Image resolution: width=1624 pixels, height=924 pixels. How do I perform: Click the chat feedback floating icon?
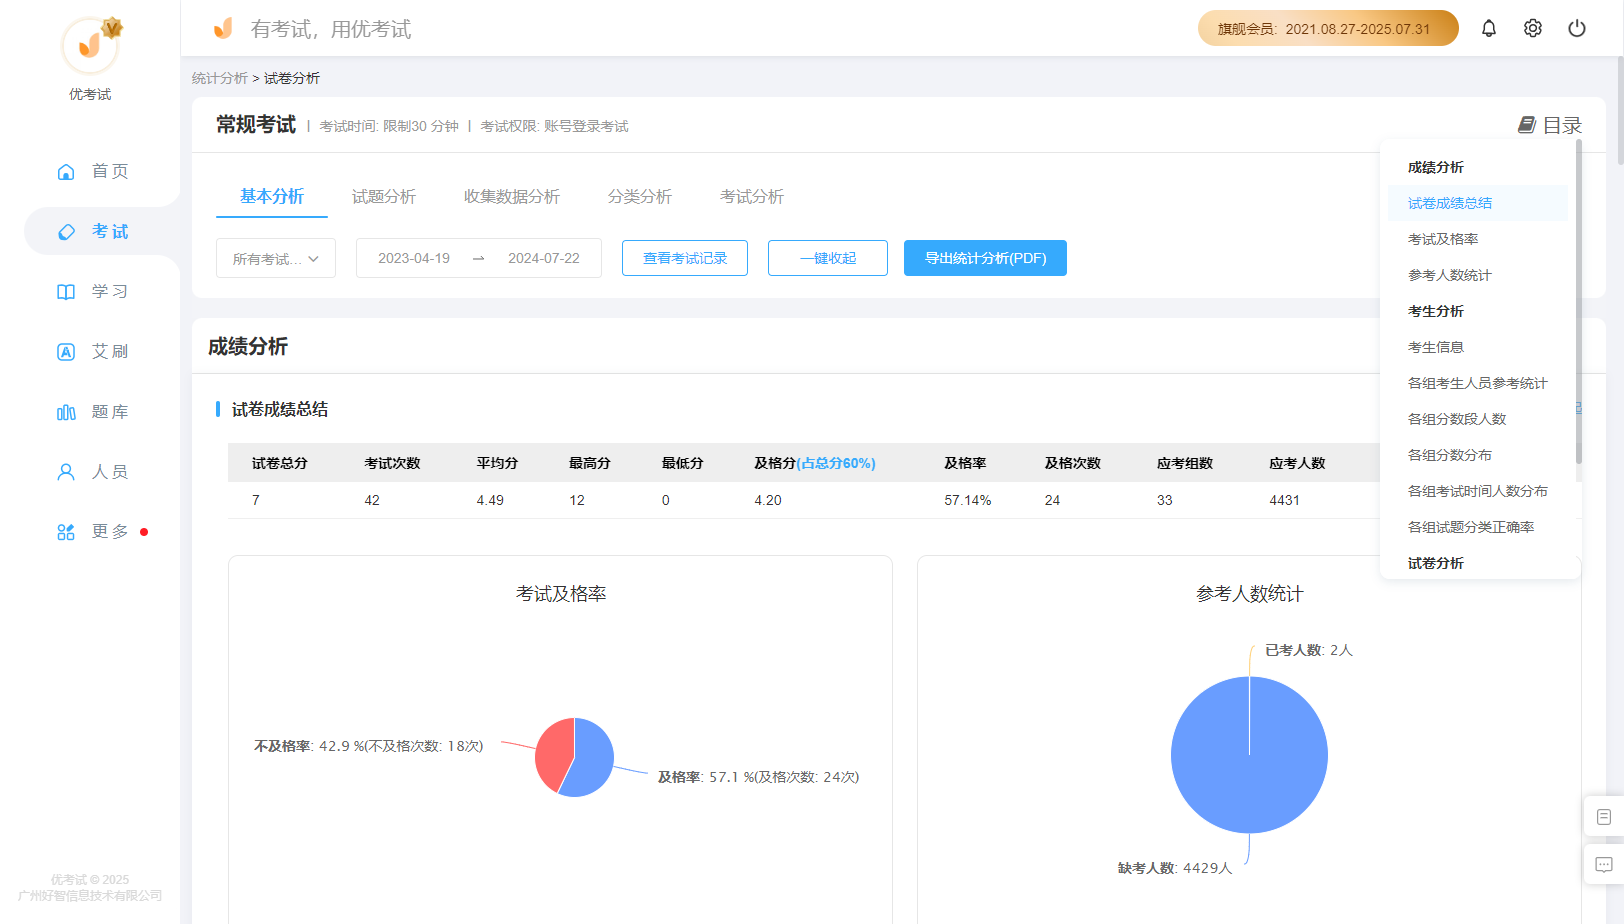coord(1604,865)
